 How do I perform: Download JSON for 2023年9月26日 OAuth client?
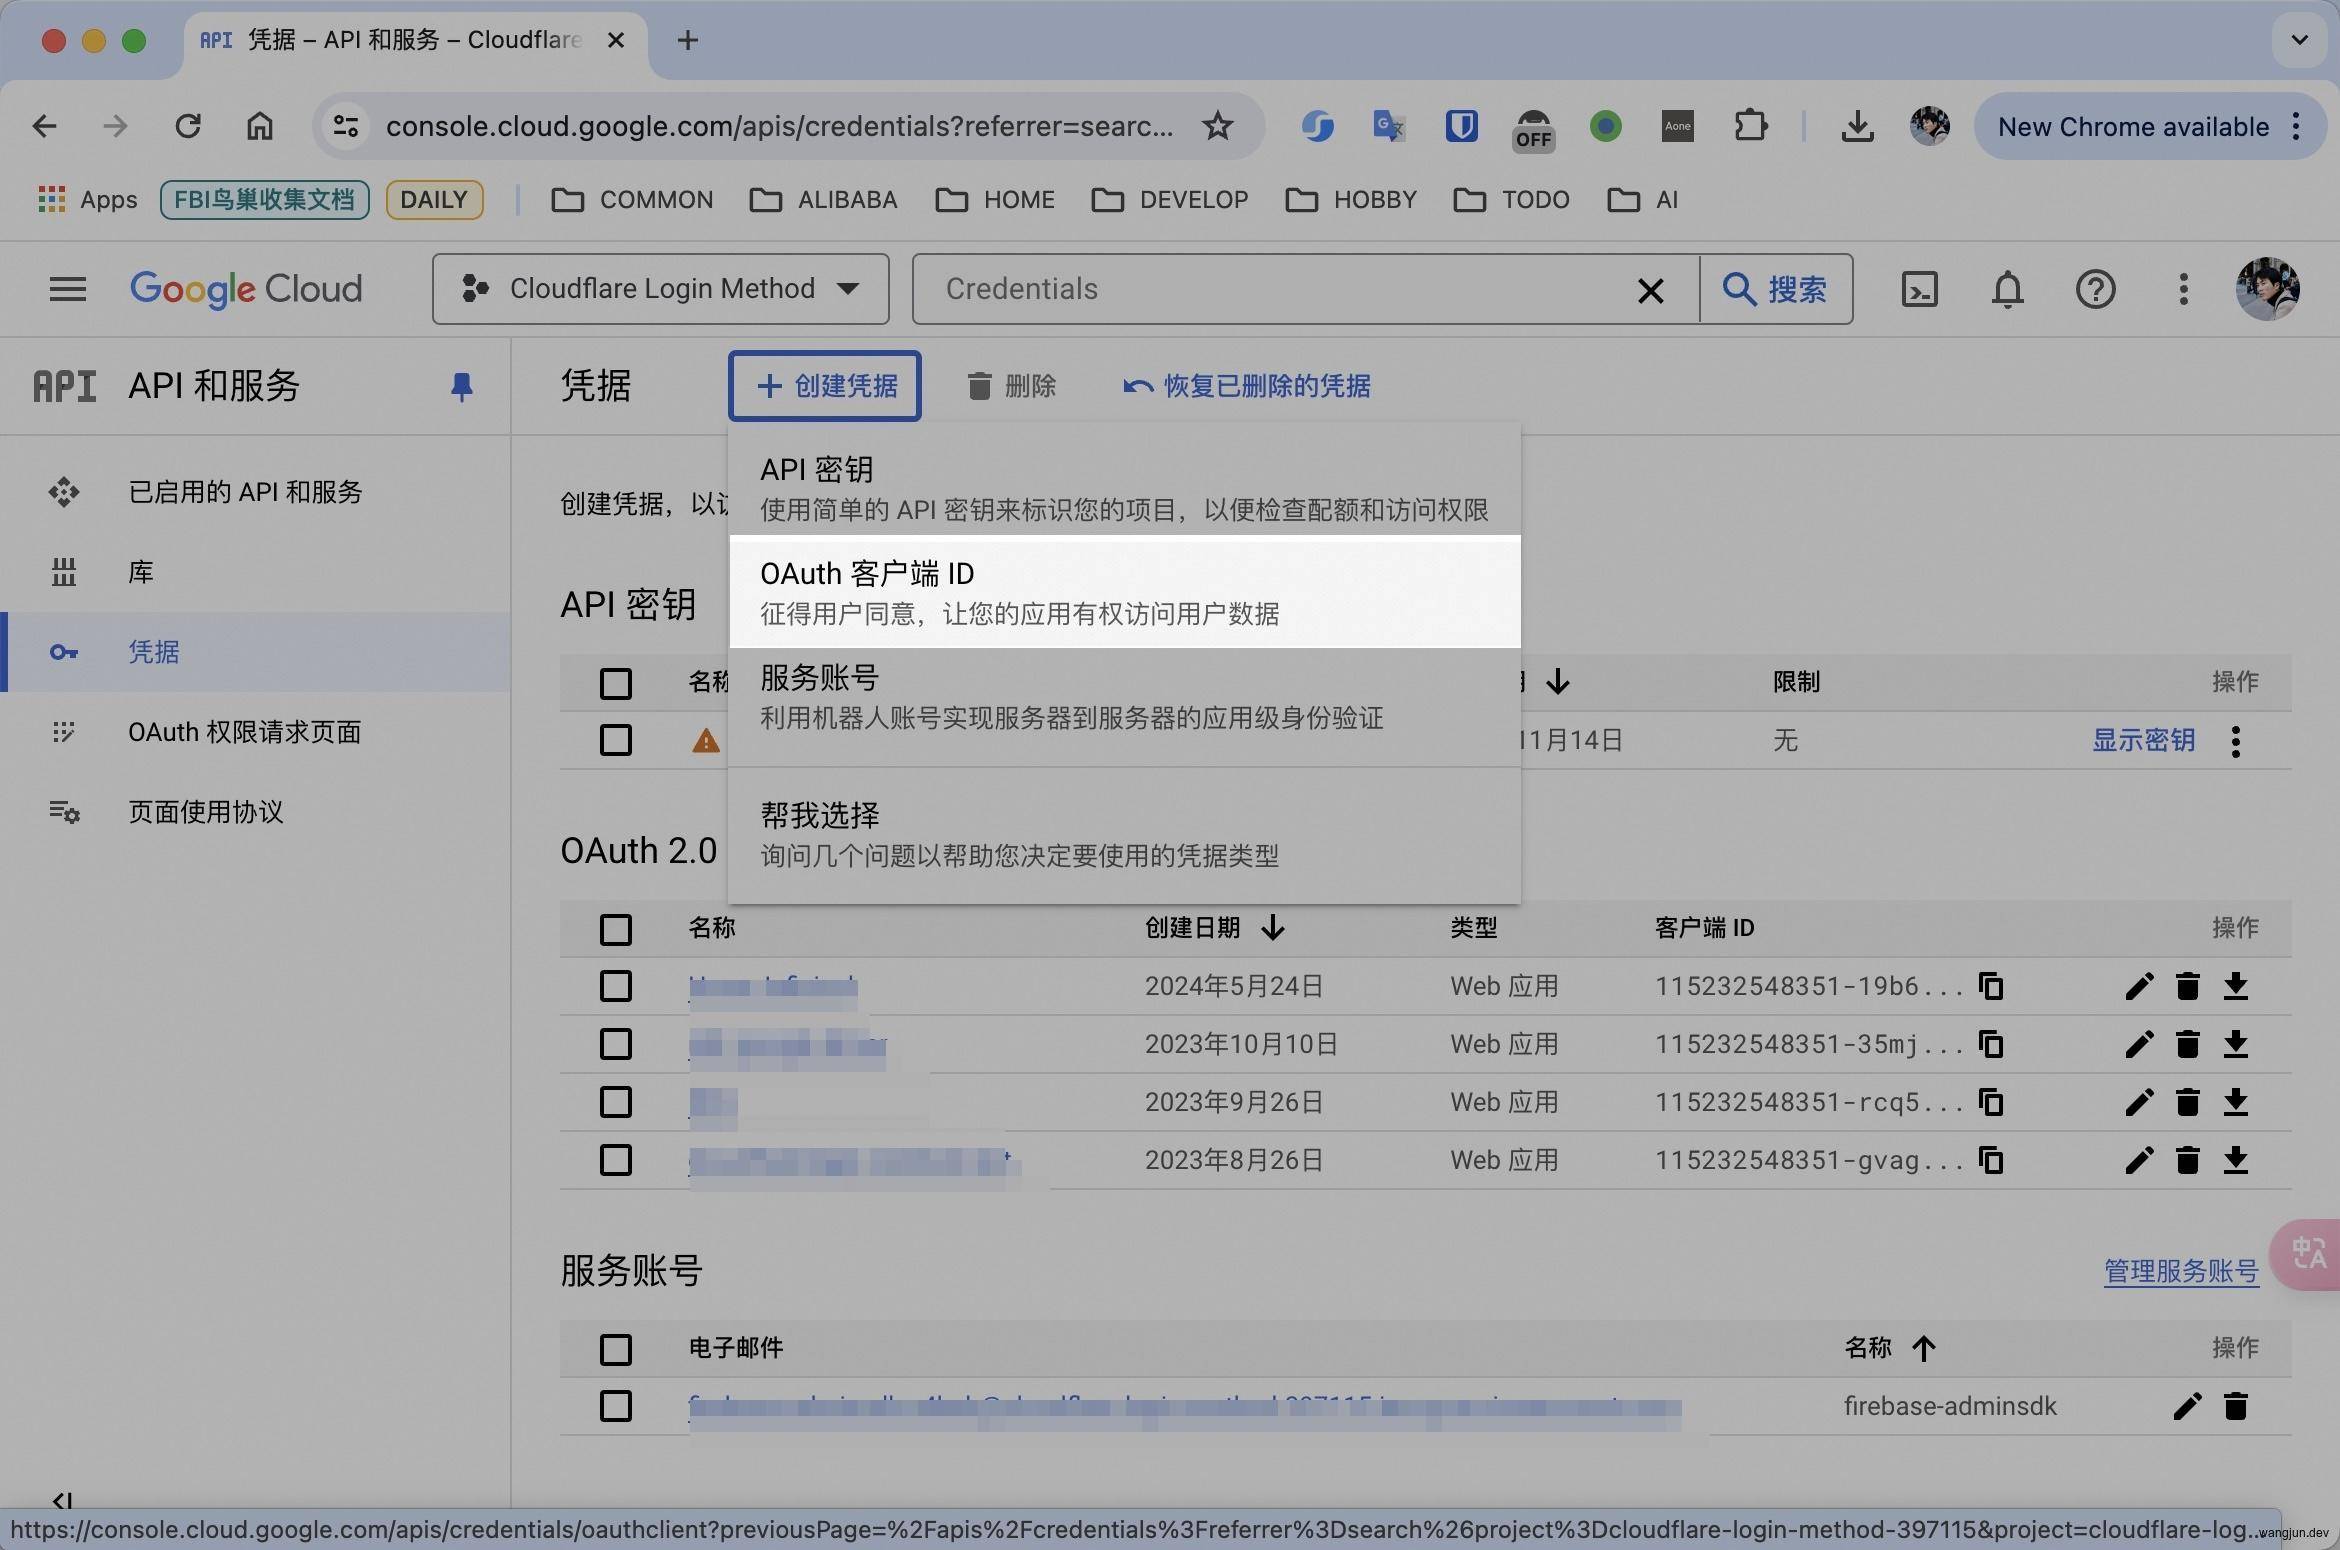pyautogui.click(x=2235, y=1102)
